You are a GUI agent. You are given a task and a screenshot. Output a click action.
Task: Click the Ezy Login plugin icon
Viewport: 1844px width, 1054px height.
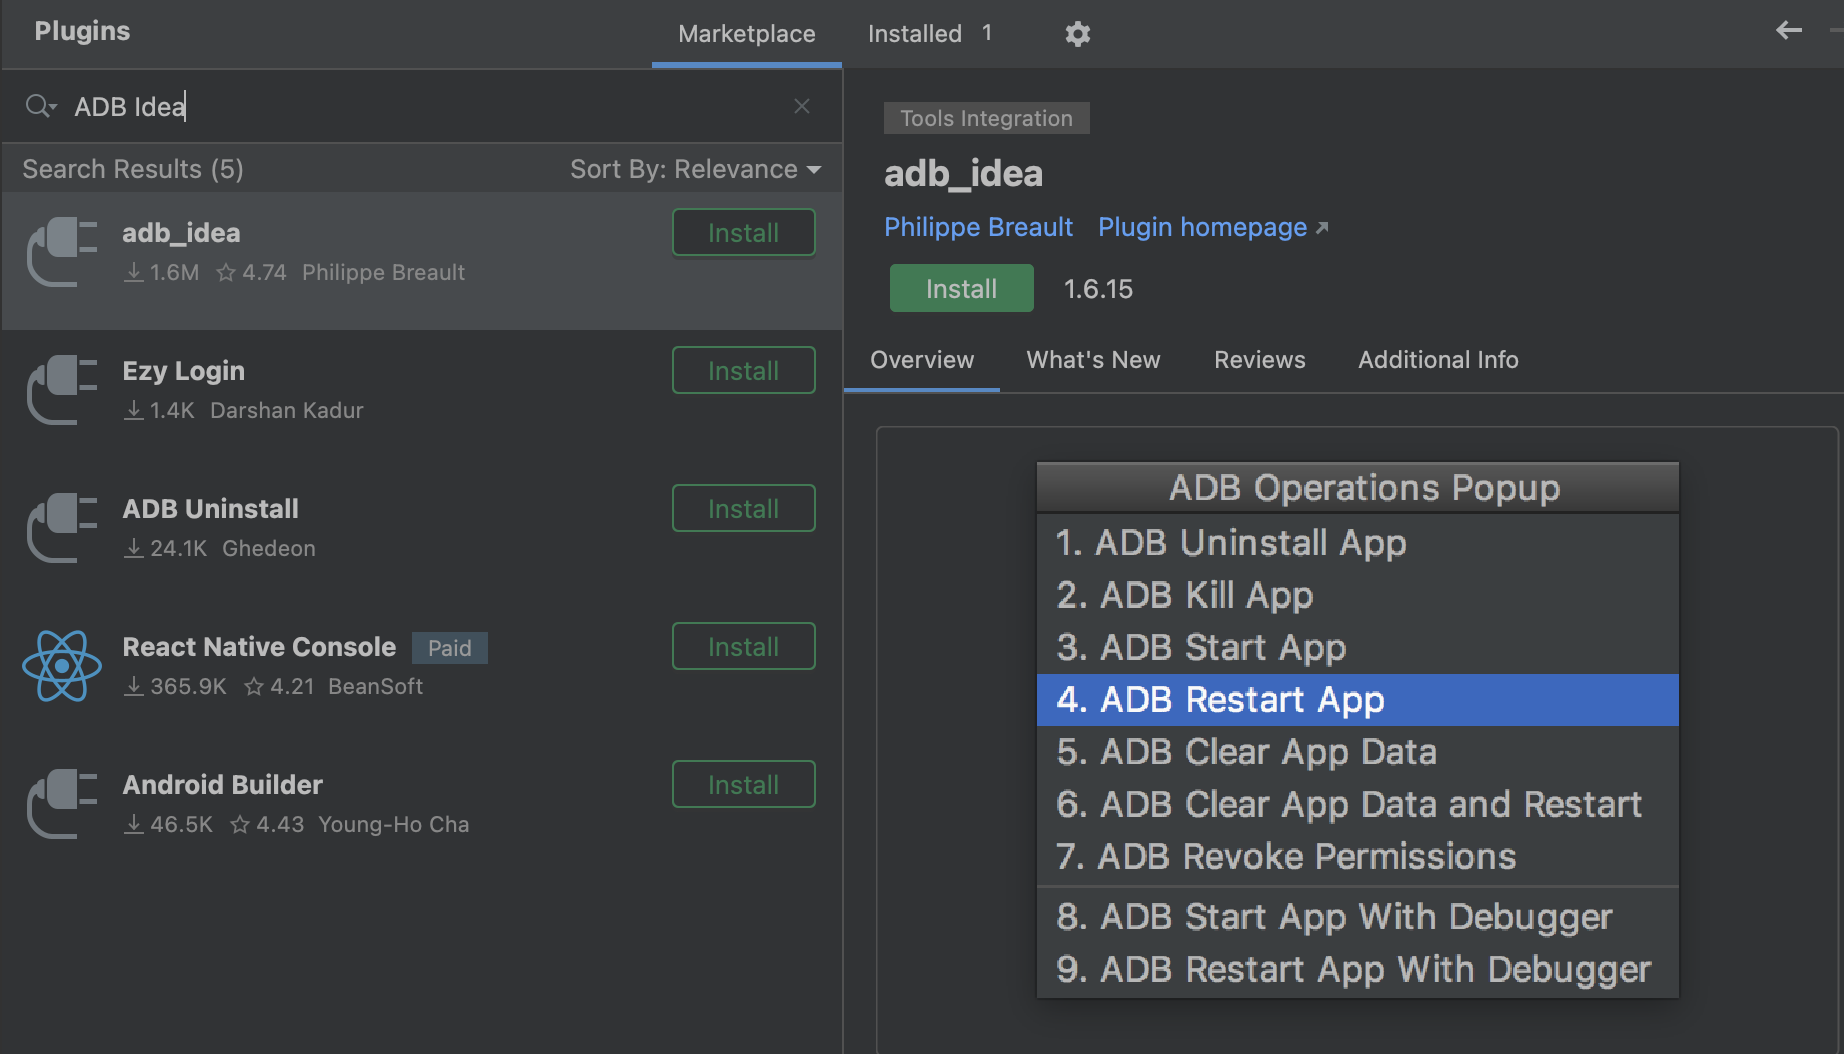click(x=62, y=391)
